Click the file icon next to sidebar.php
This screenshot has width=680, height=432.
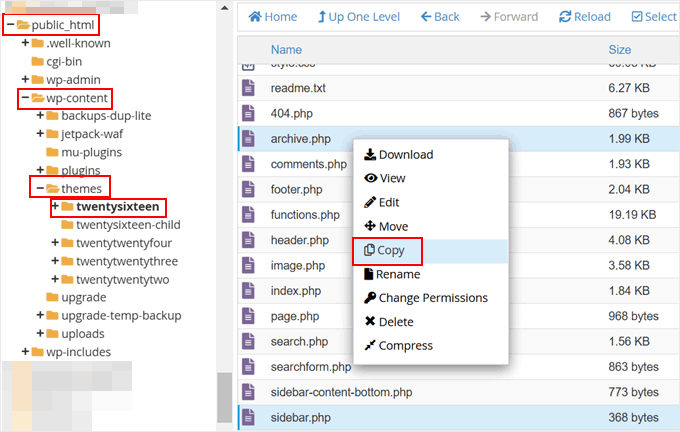pyautogui.click(x=249, y=416)
